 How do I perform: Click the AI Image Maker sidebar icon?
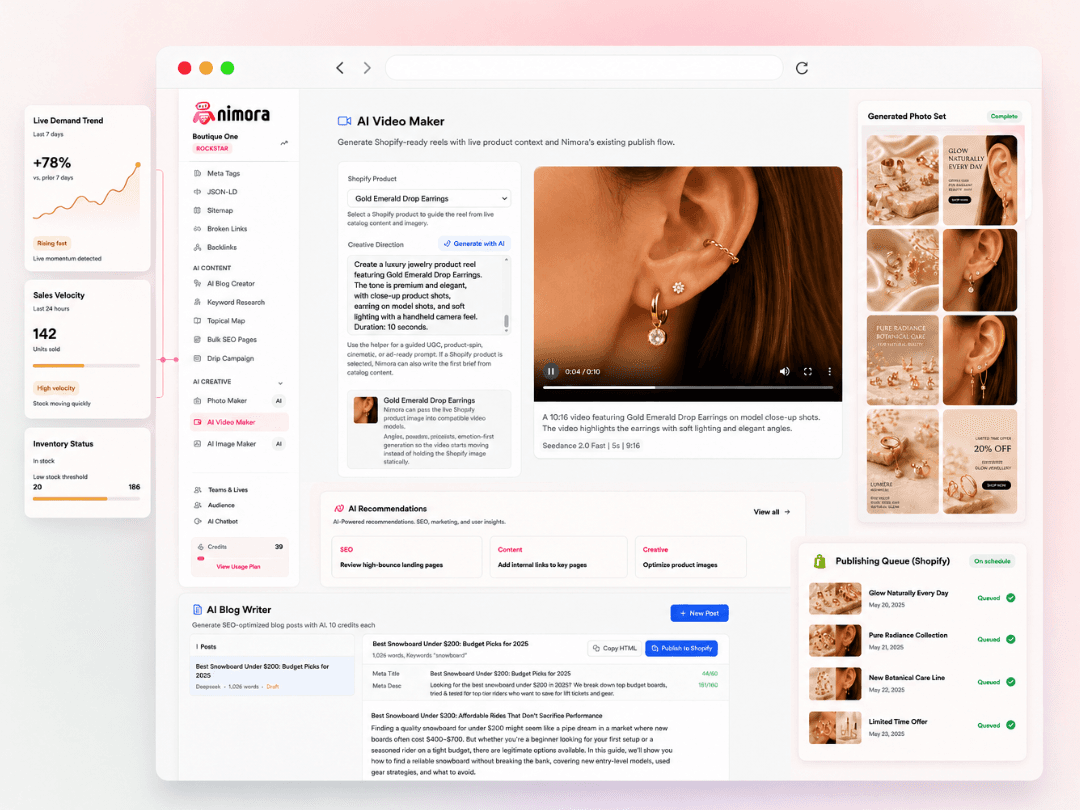(198, 444)
